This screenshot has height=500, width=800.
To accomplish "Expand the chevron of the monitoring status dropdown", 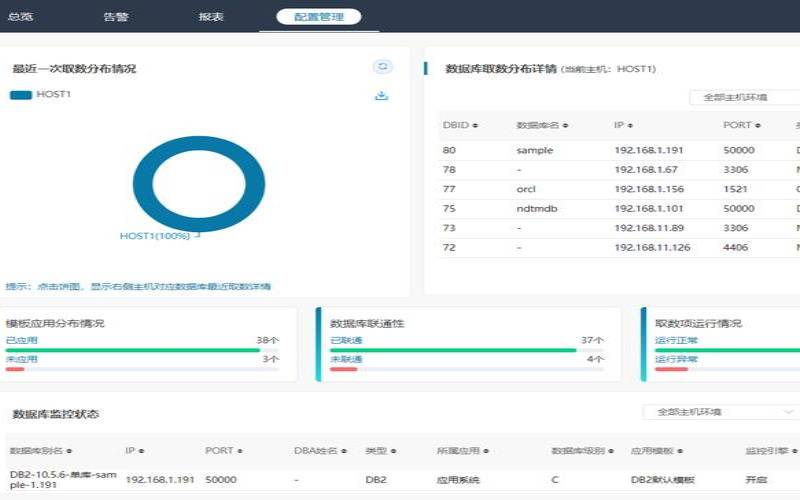I will (788, 411).
